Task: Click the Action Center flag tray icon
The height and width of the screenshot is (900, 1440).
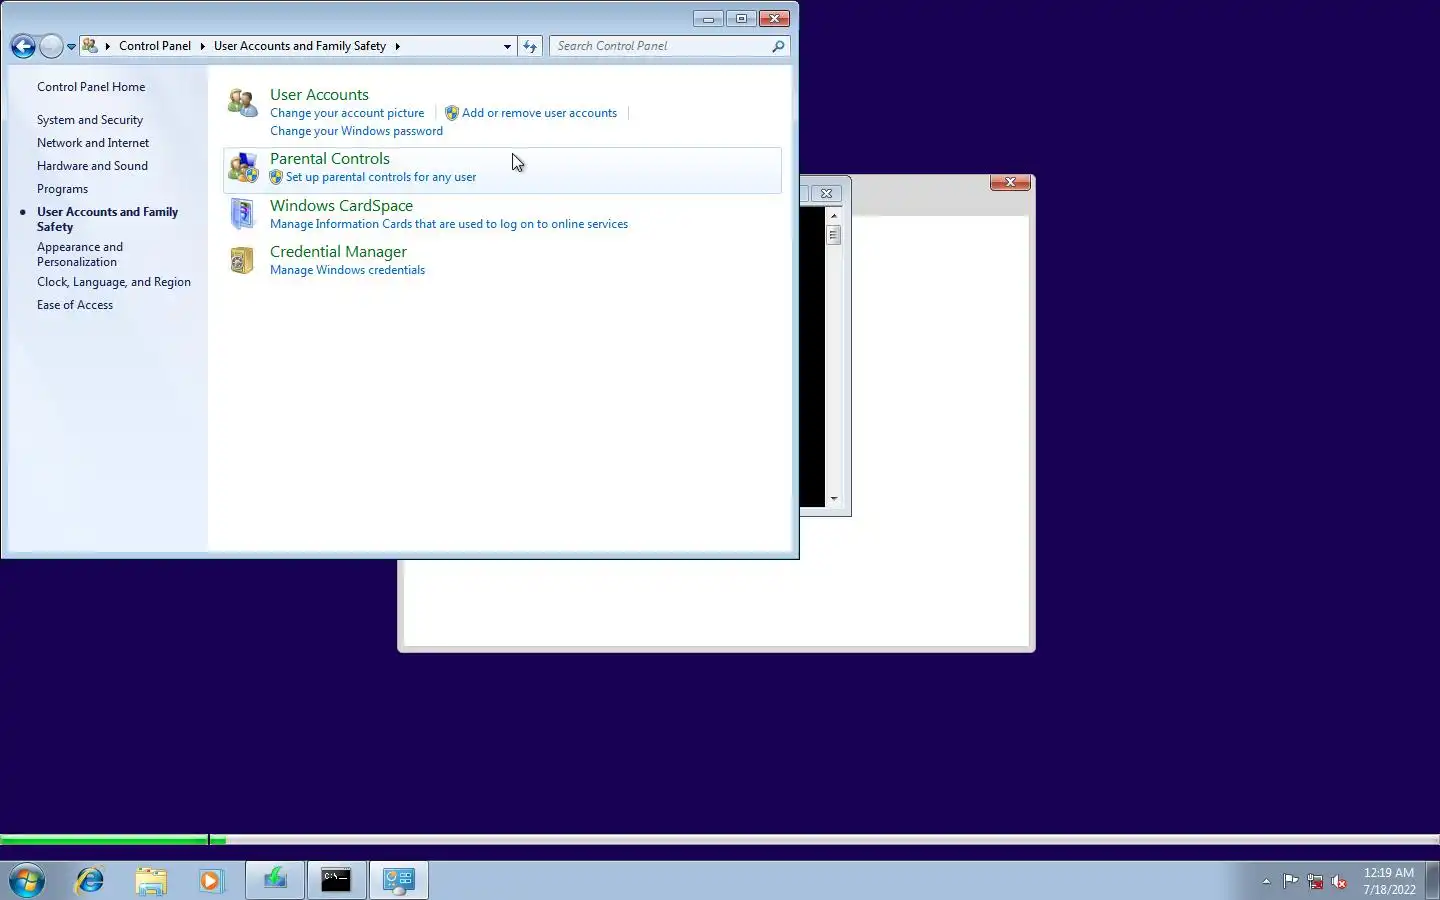Action: click(1291, 881)
